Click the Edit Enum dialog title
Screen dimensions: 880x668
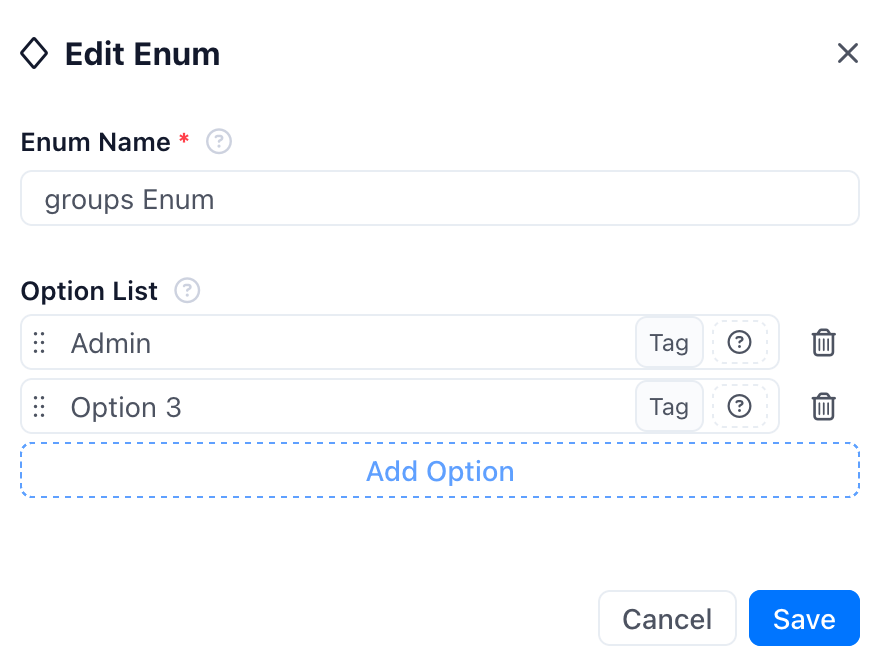click(x=143, y=54)
